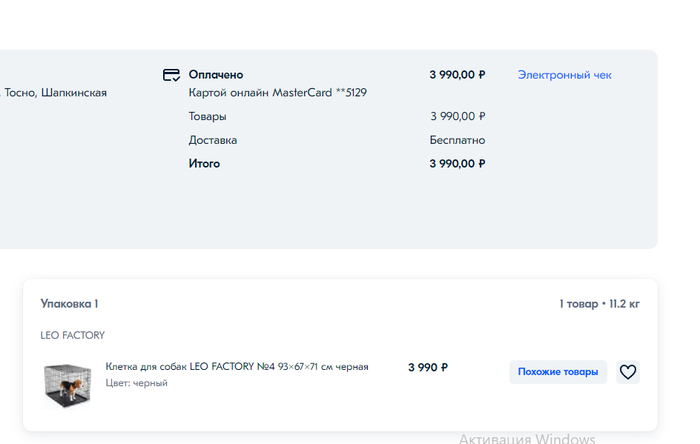Viewport: 700px width, 444px height.
Task: Open the dog cage product thumbnail
Action: pos(67,385)
